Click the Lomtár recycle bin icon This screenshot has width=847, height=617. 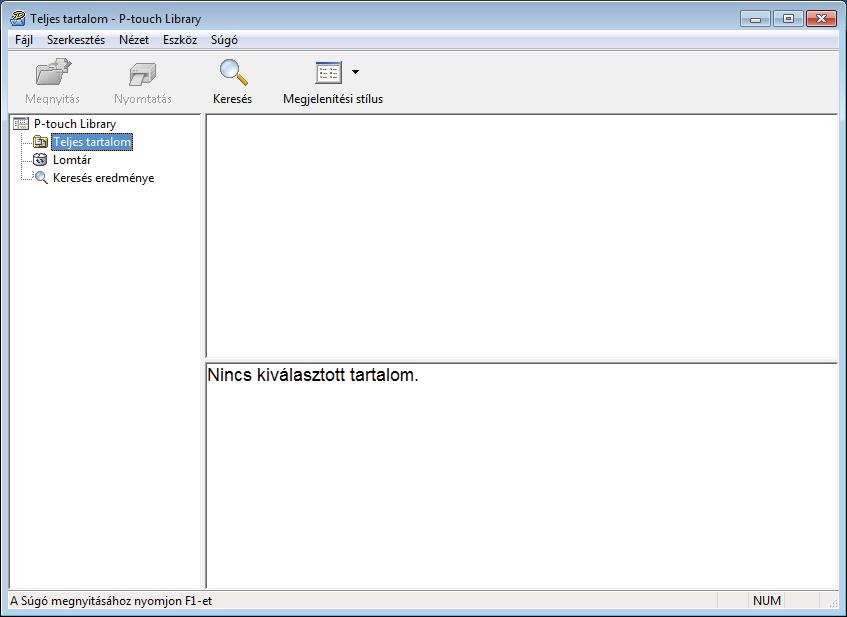tap(40, 159)
